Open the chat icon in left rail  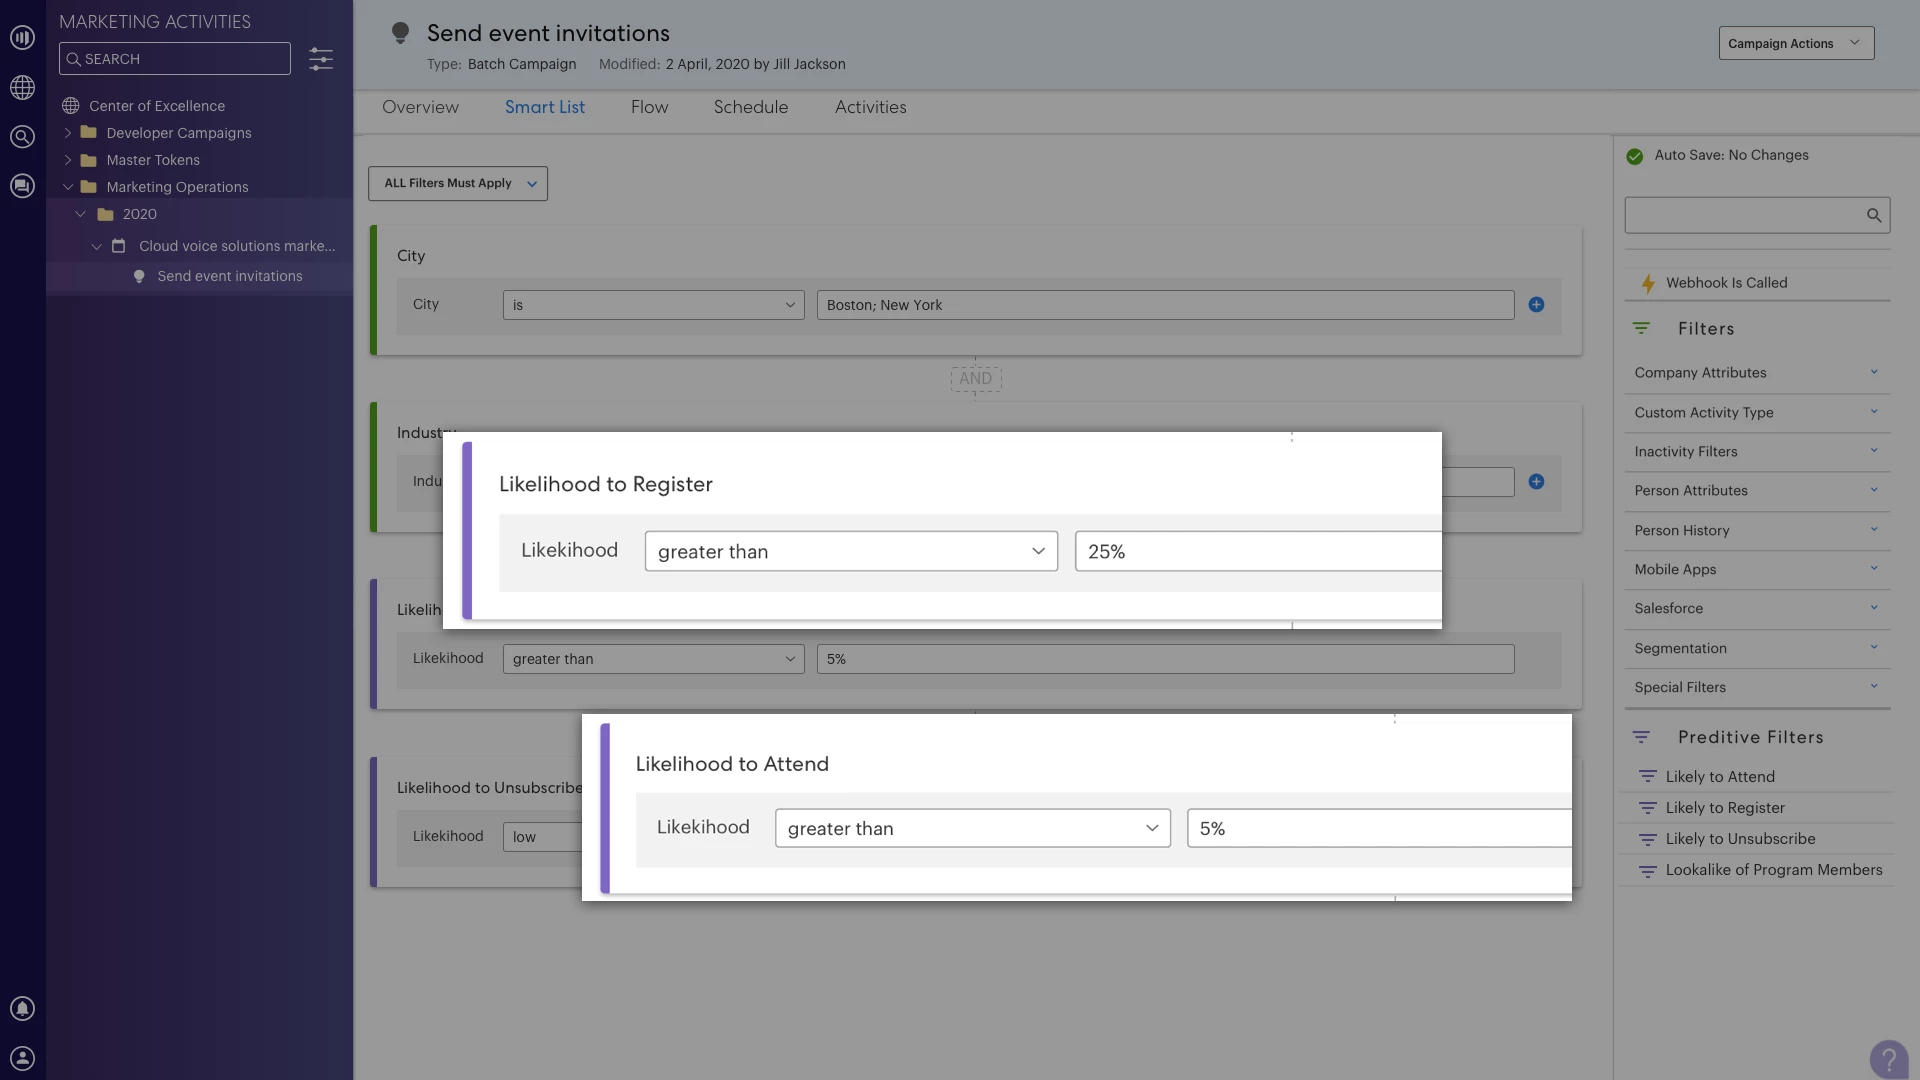pyautogui.click(x=22, y=186)
